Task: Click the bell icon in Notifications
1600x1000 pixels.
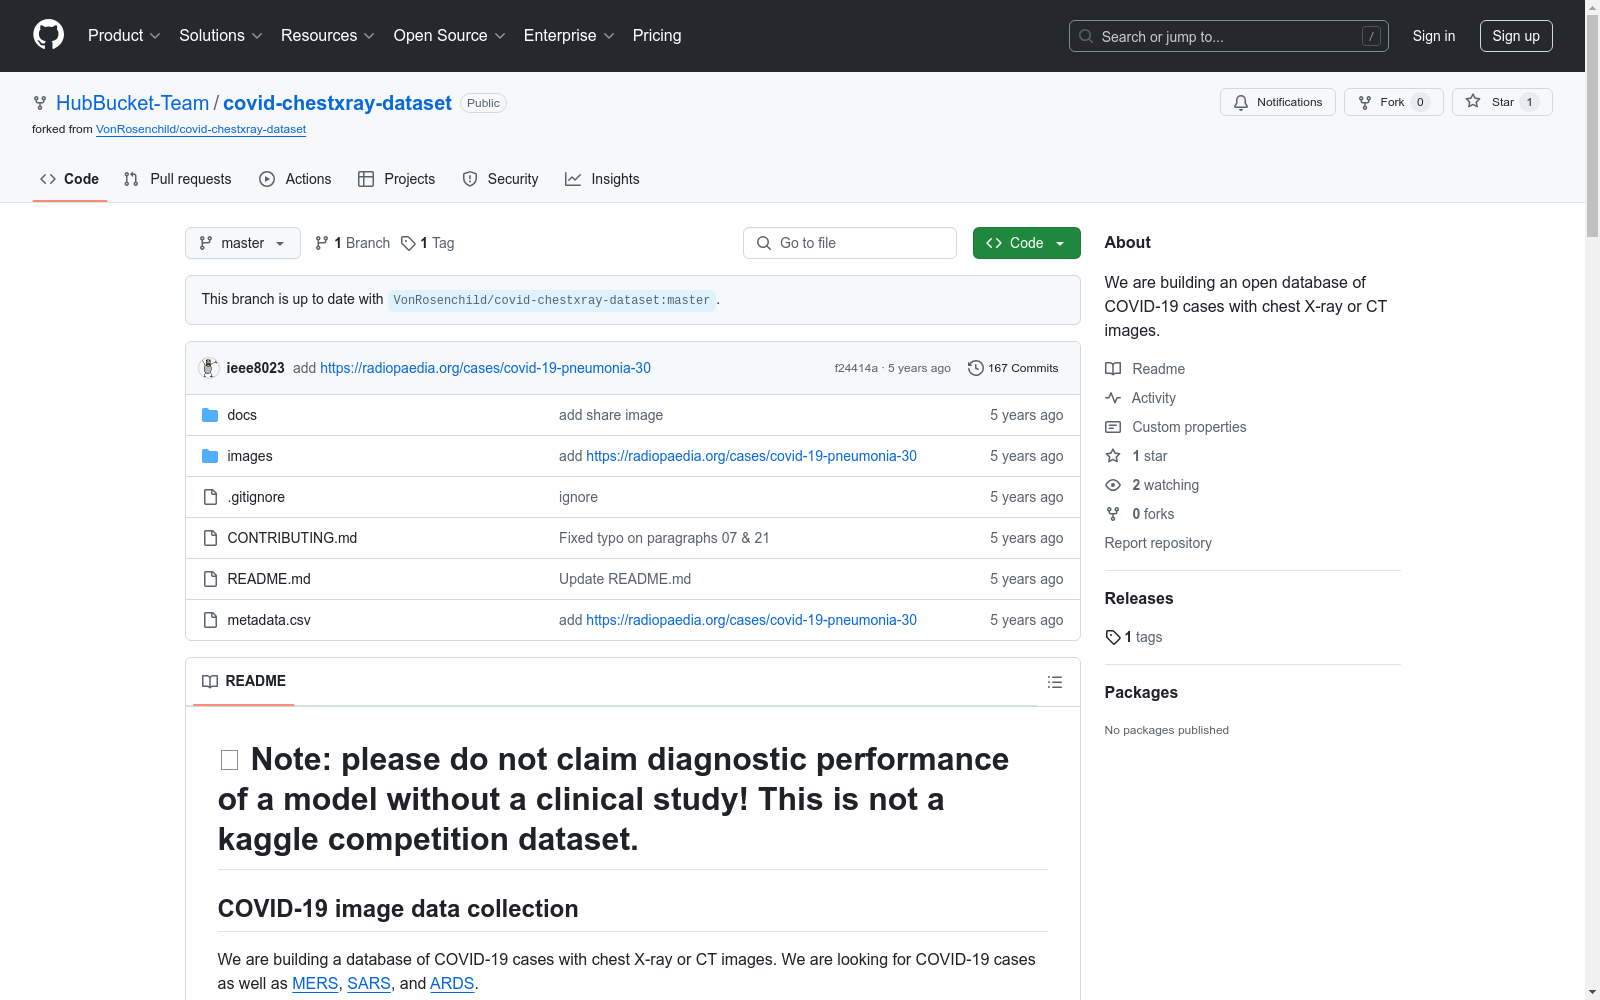Action: click(1241, 102)
